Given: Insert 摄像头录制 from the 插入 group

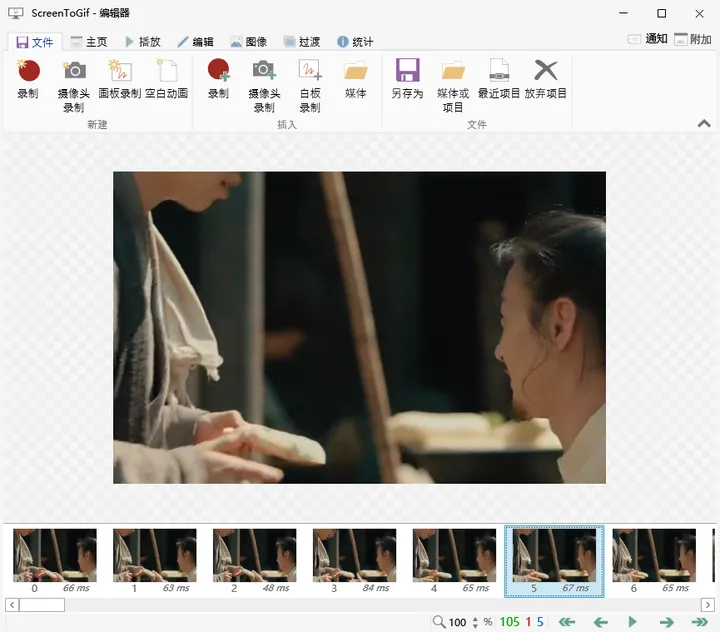Looking at the screenshot, I should tap(264, 86).
